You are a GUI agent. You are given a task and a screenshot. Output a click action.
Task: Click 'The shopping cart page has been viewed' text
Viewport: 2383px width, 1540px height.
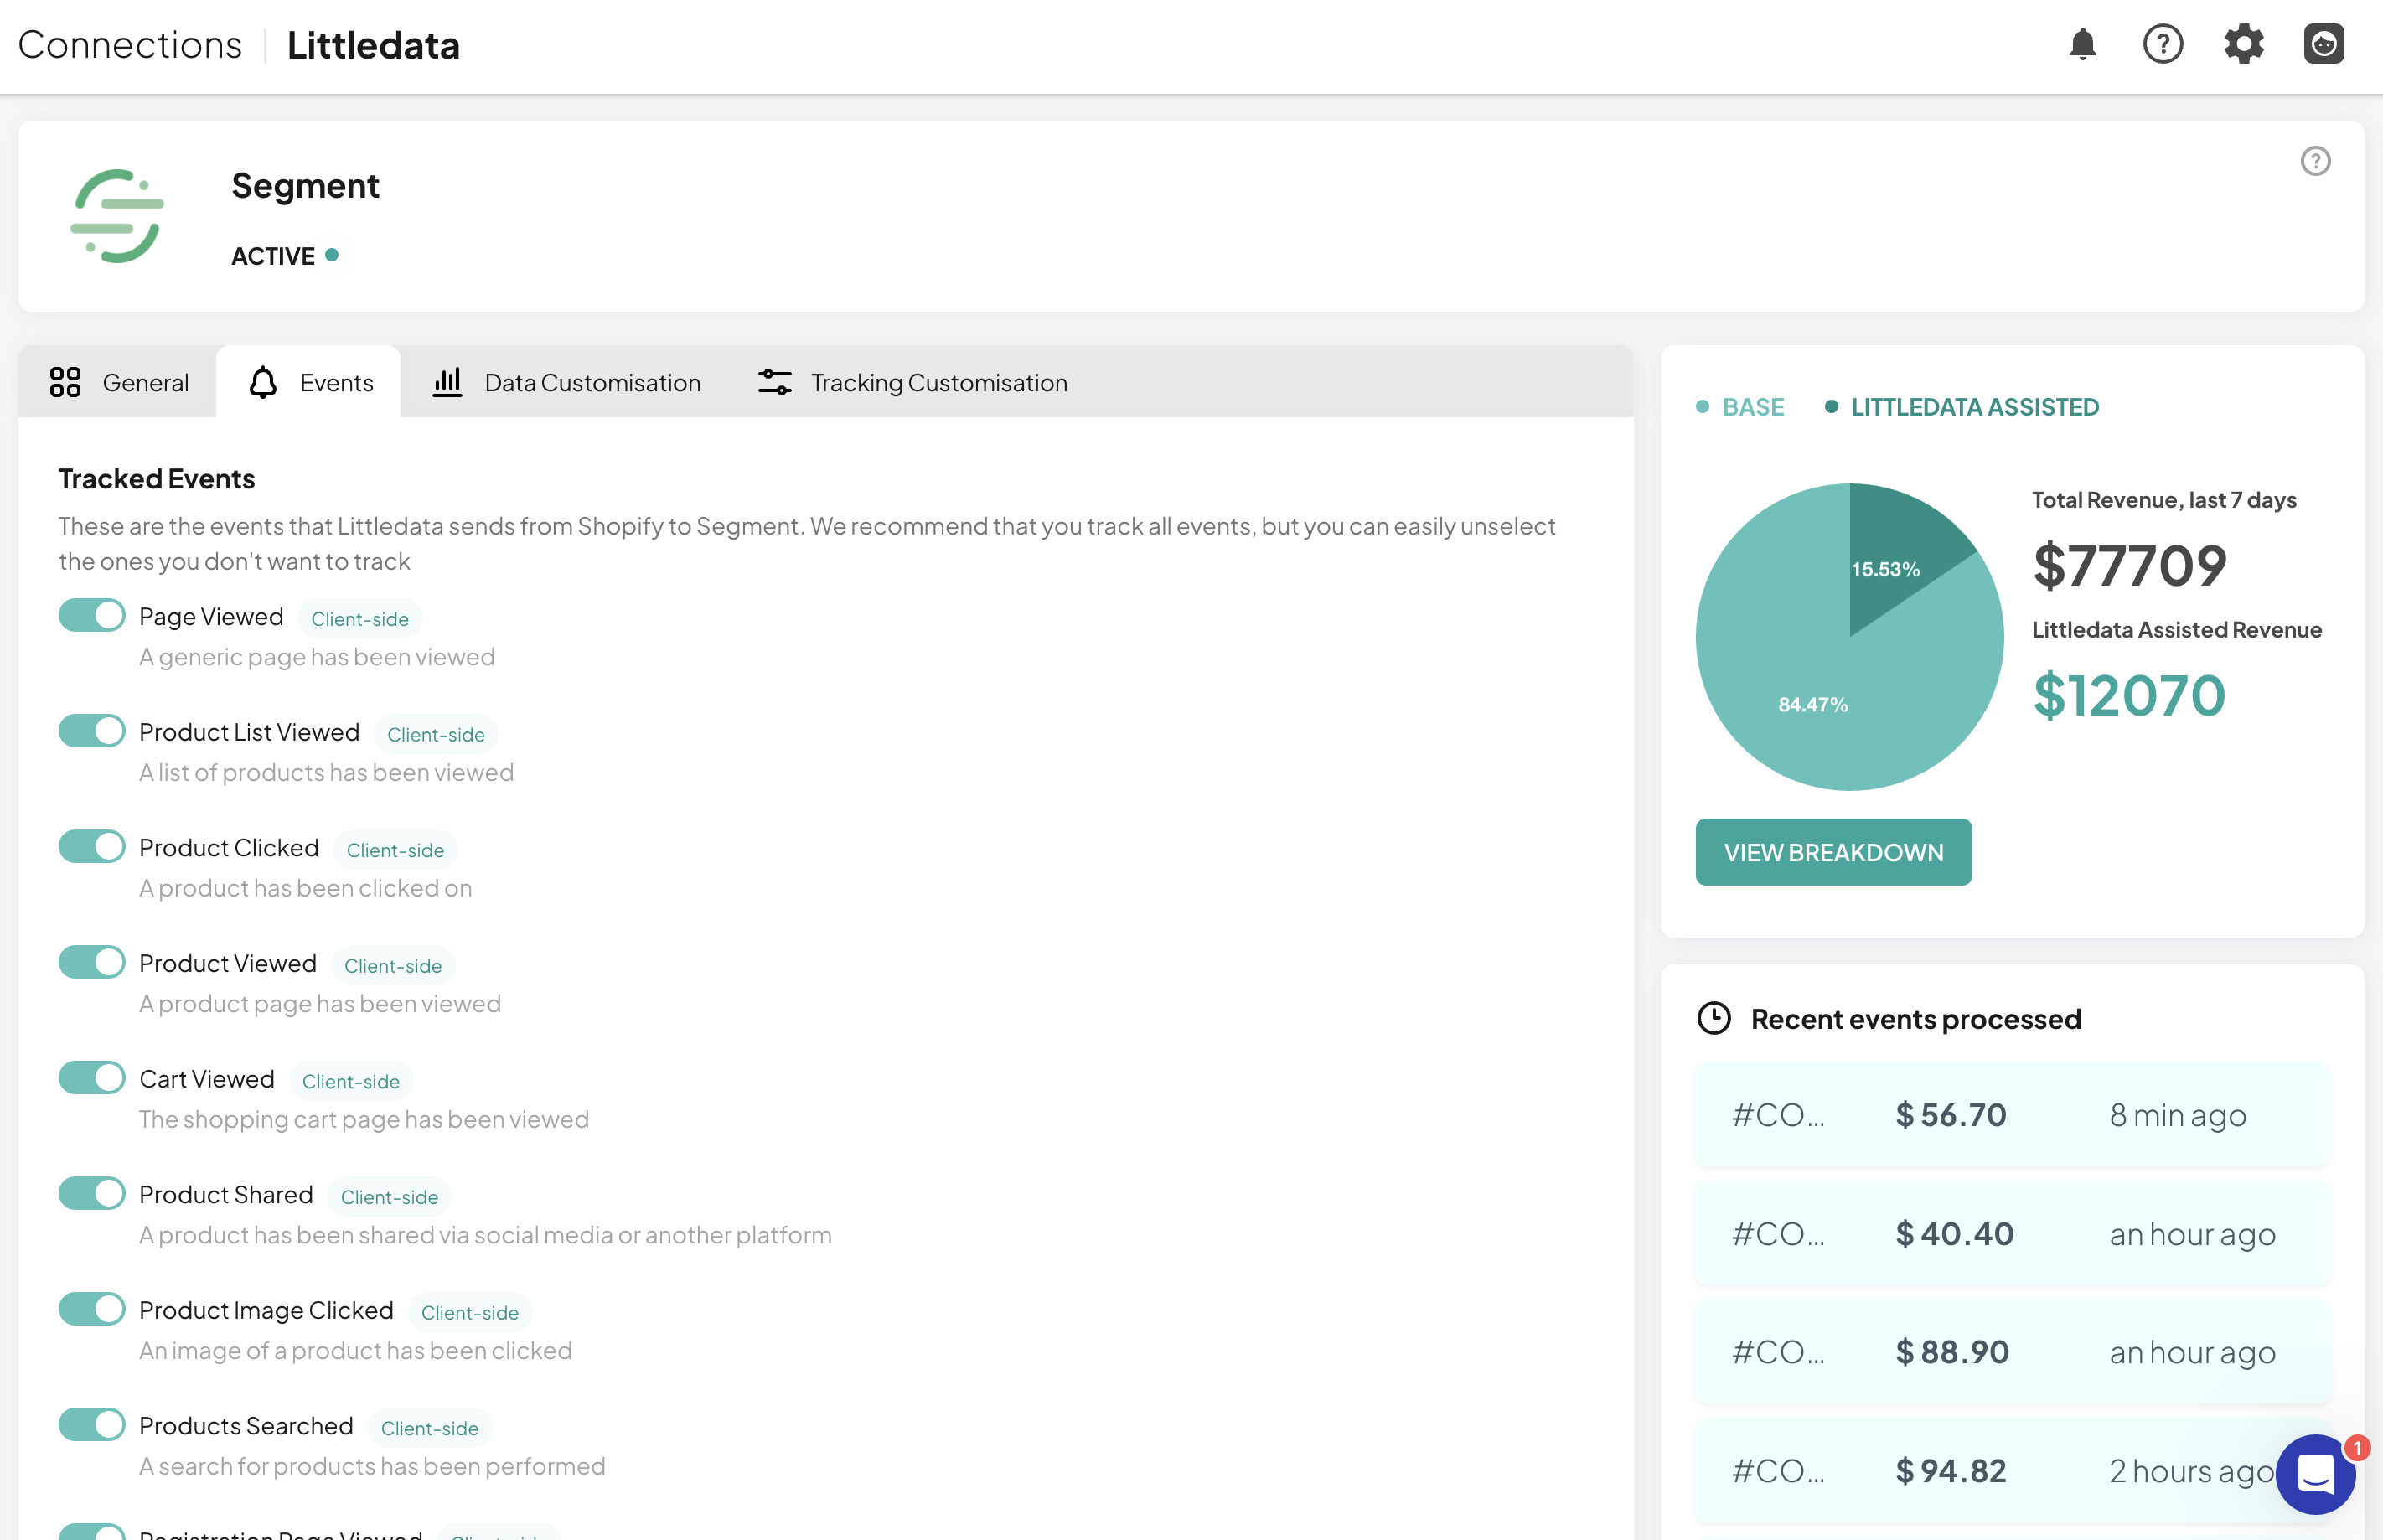point(364,1119)
